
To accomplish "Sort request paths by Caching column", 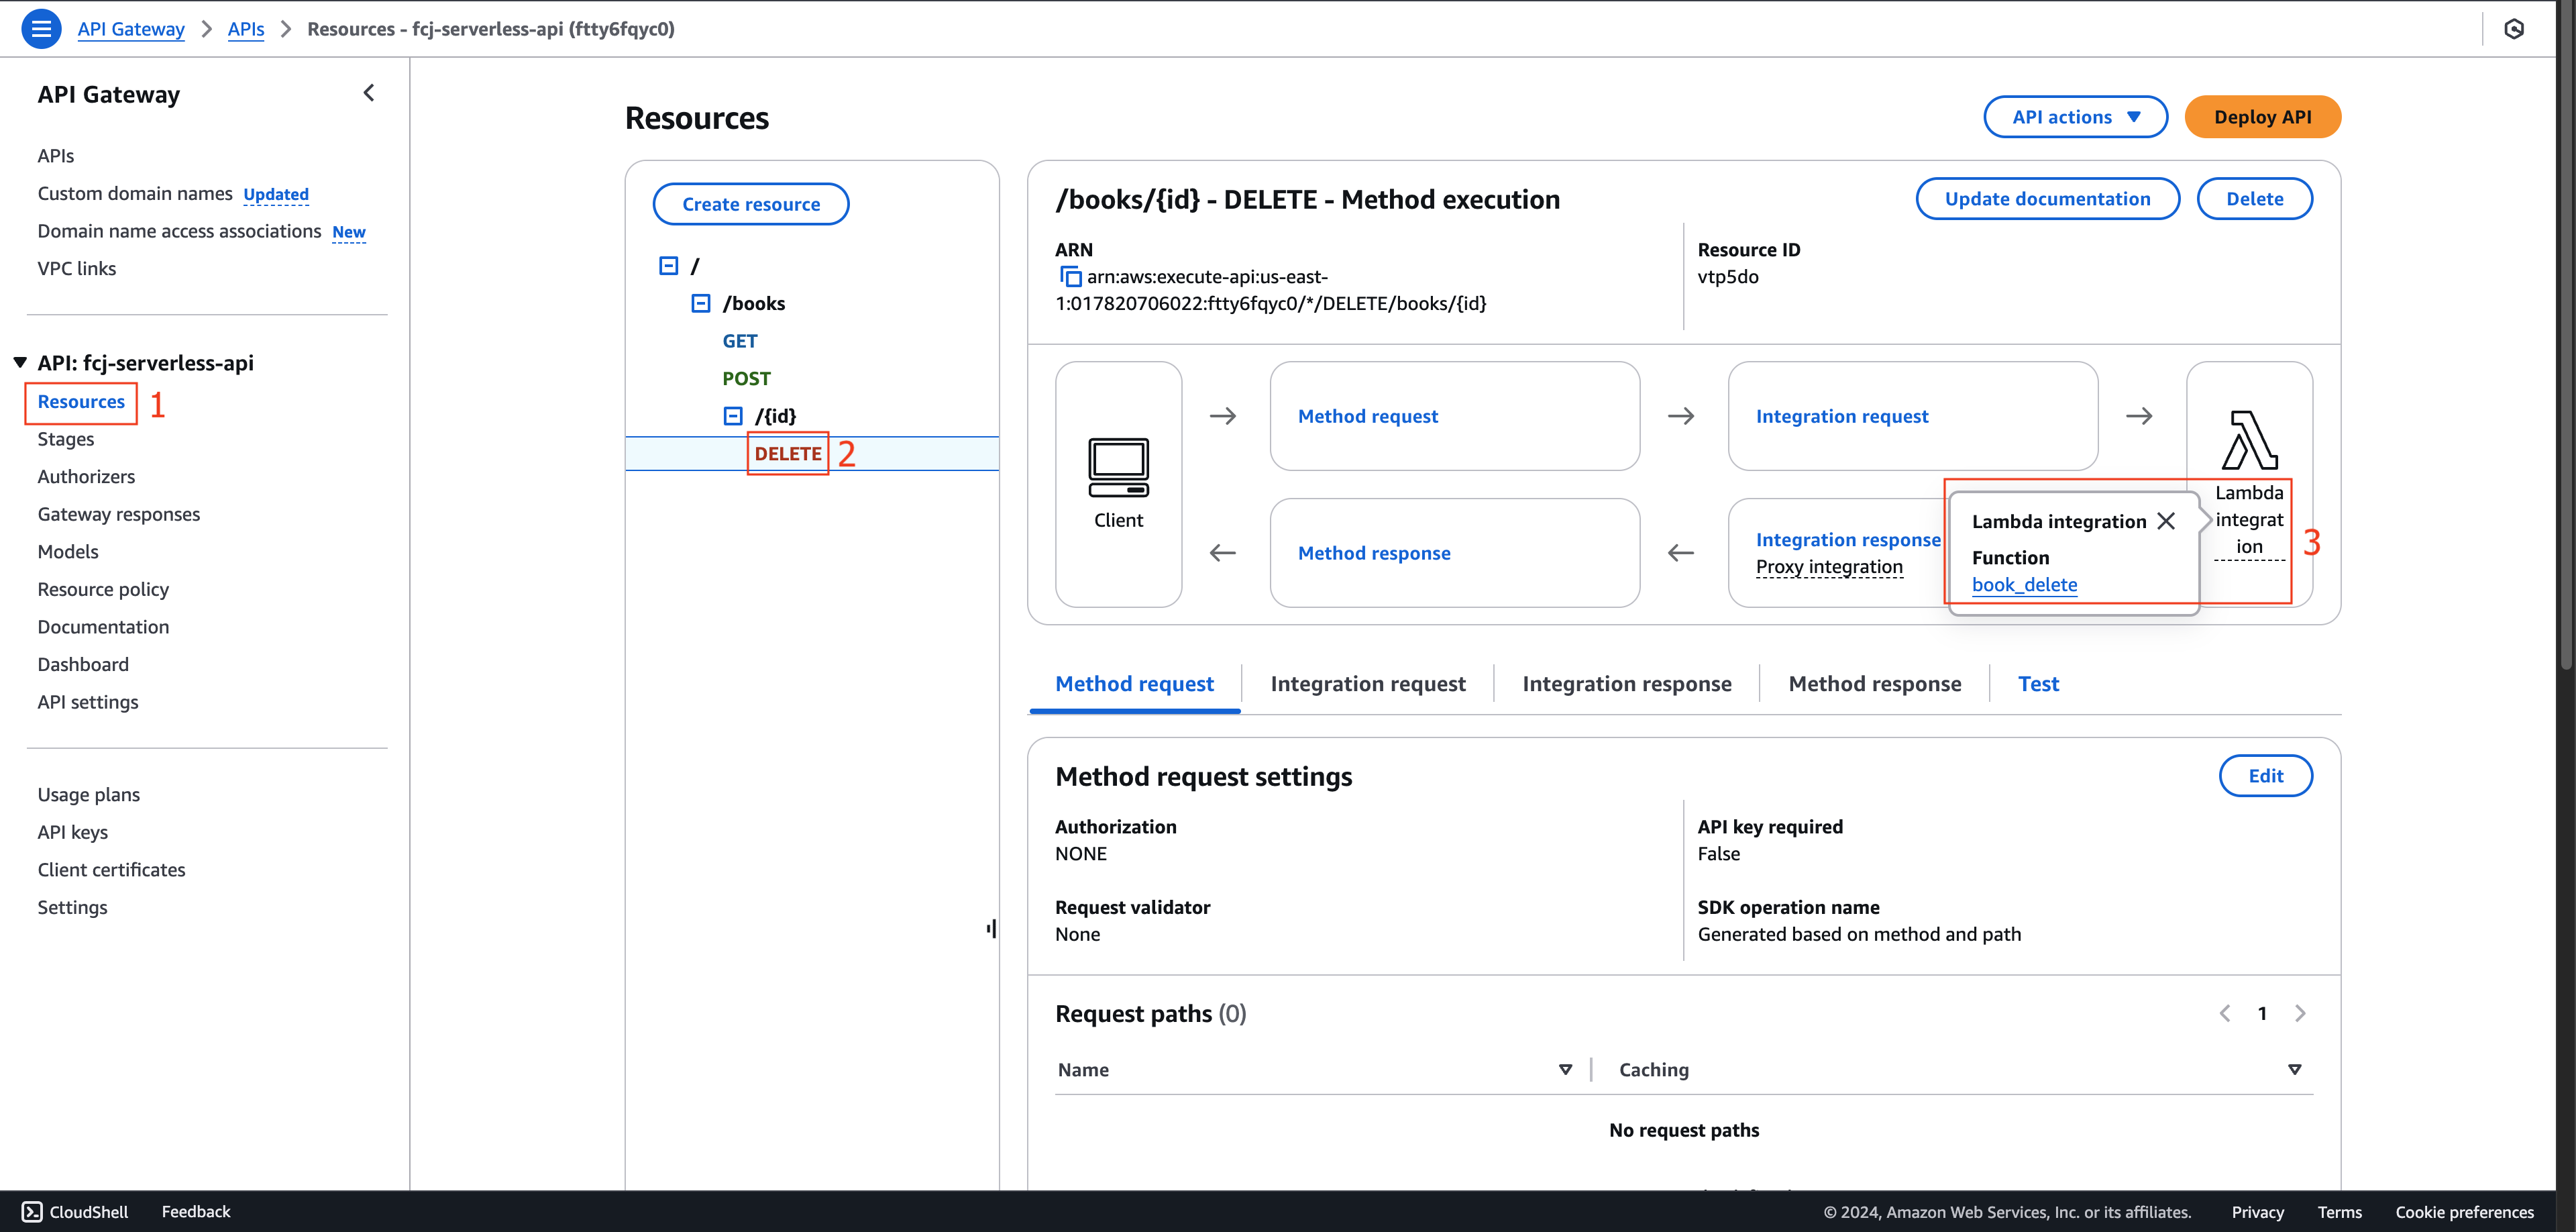I will [2294, 1070].
